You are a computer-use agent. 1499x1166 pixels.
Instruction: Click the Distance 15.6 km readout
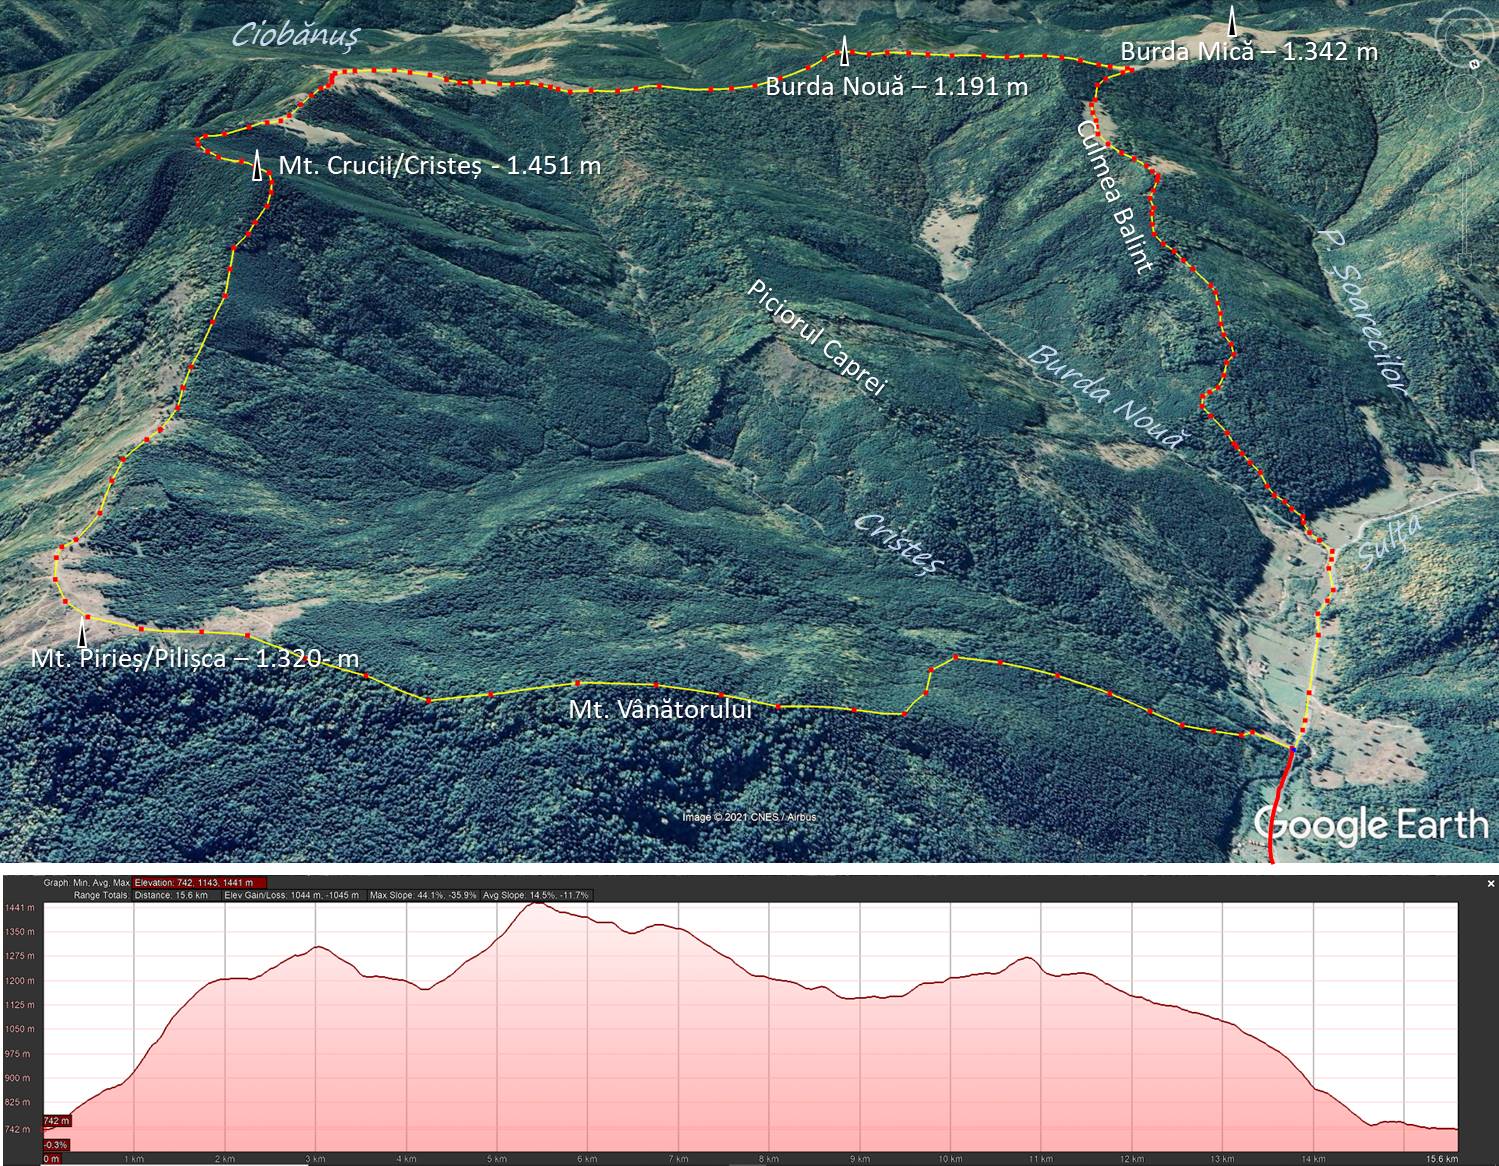171,895
